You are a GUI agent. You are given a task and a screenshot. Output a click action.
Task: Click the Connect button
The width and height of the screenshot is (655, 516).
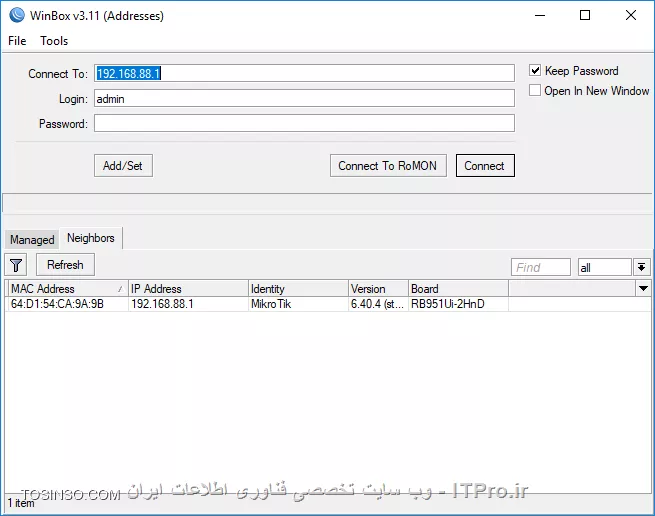point(485,165)
